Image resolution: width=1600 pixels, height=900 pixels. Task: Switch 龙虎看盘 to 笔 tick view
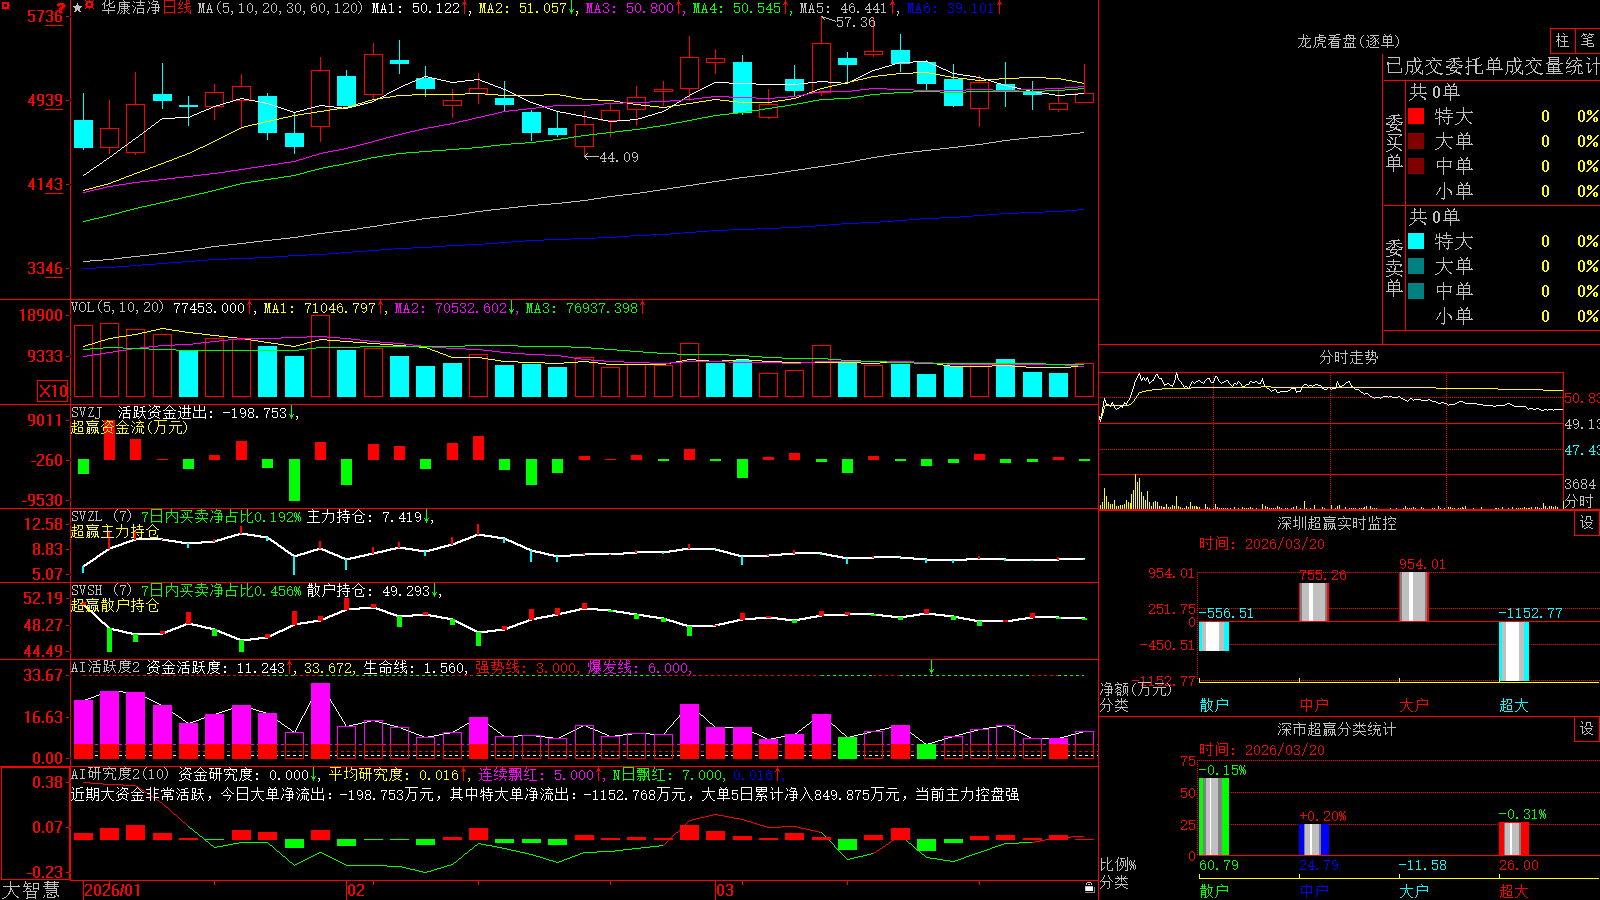1587,41
